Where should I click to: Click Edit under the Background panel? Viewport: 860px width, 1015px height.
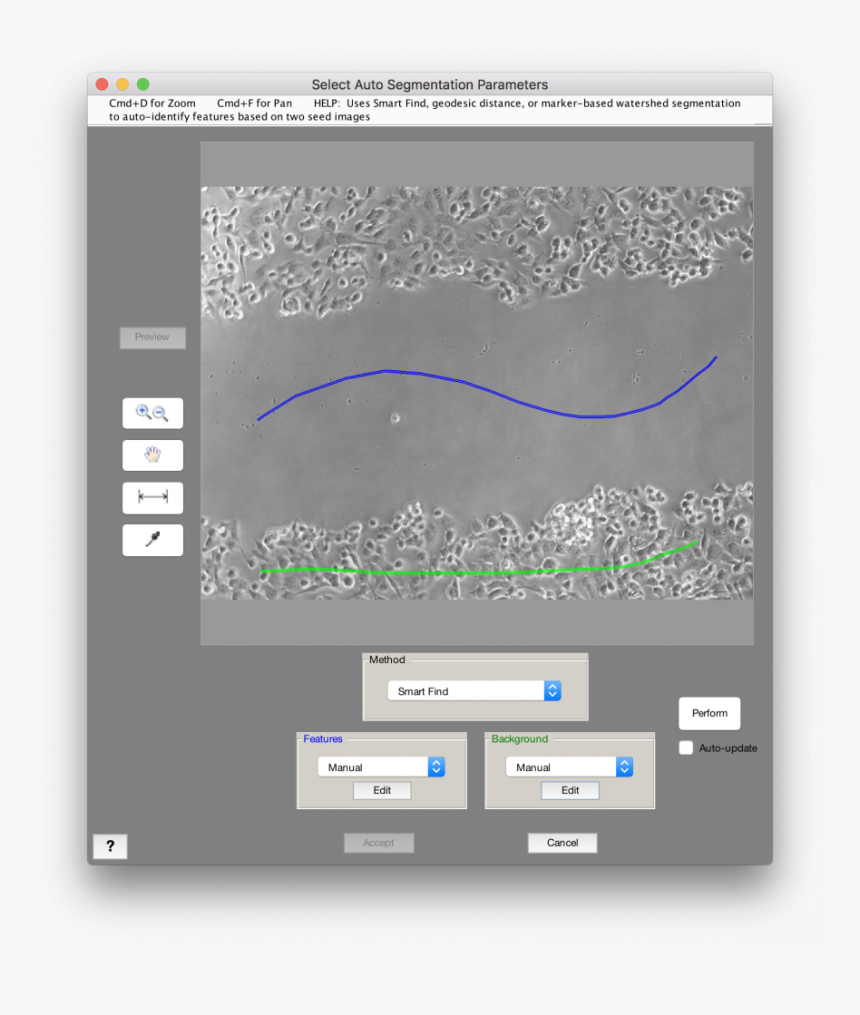pyautogui.click(x=569, y=790)
